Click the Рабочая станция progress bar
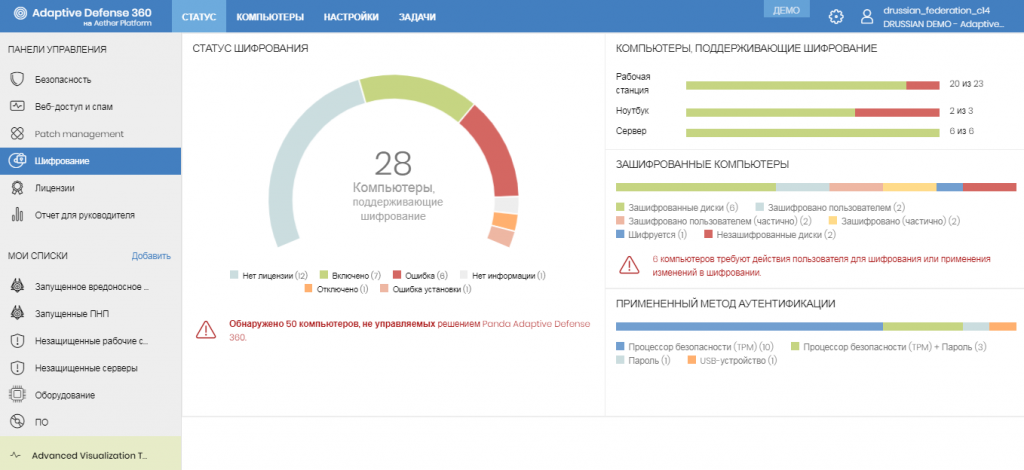 click(812, 85)
